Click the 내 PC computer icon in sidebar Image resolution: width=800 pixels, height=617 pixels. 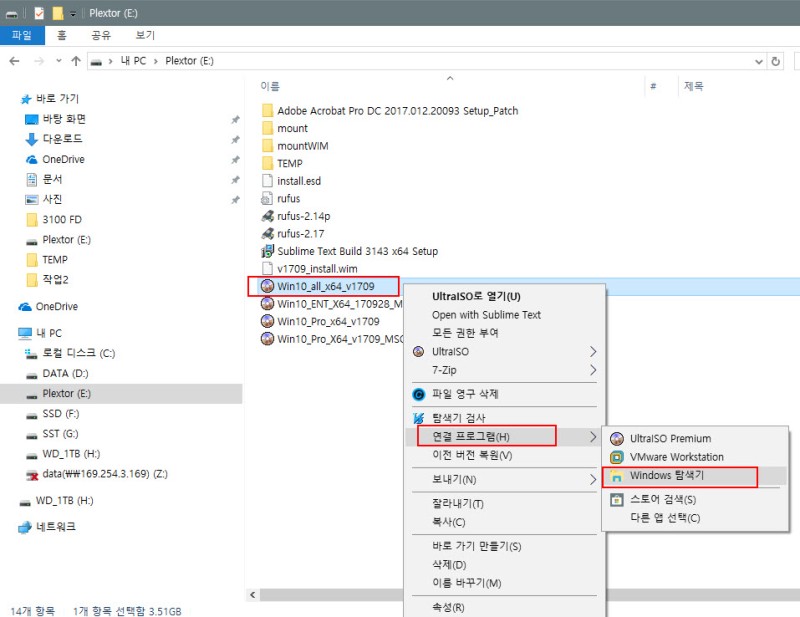tap(24, 333)
